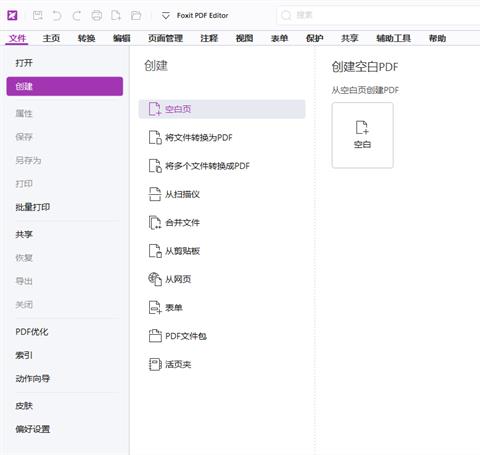Select 动作向导 in the file sidebar
Image resolution: width=480 pixels, height=455 pixels.
[33, 379]
